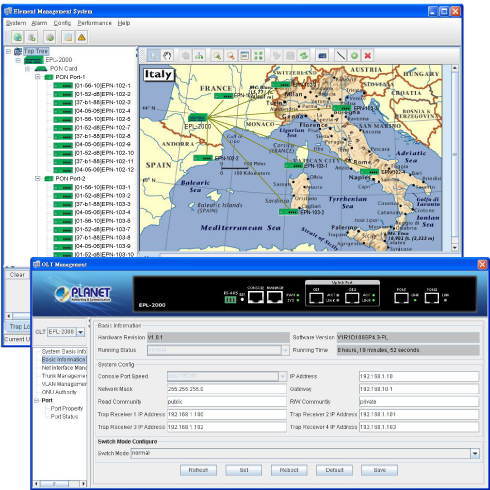This screenshot has width=490, height=490.
Task: Open the Alarm menu
Action: click(x=39, y=23)
